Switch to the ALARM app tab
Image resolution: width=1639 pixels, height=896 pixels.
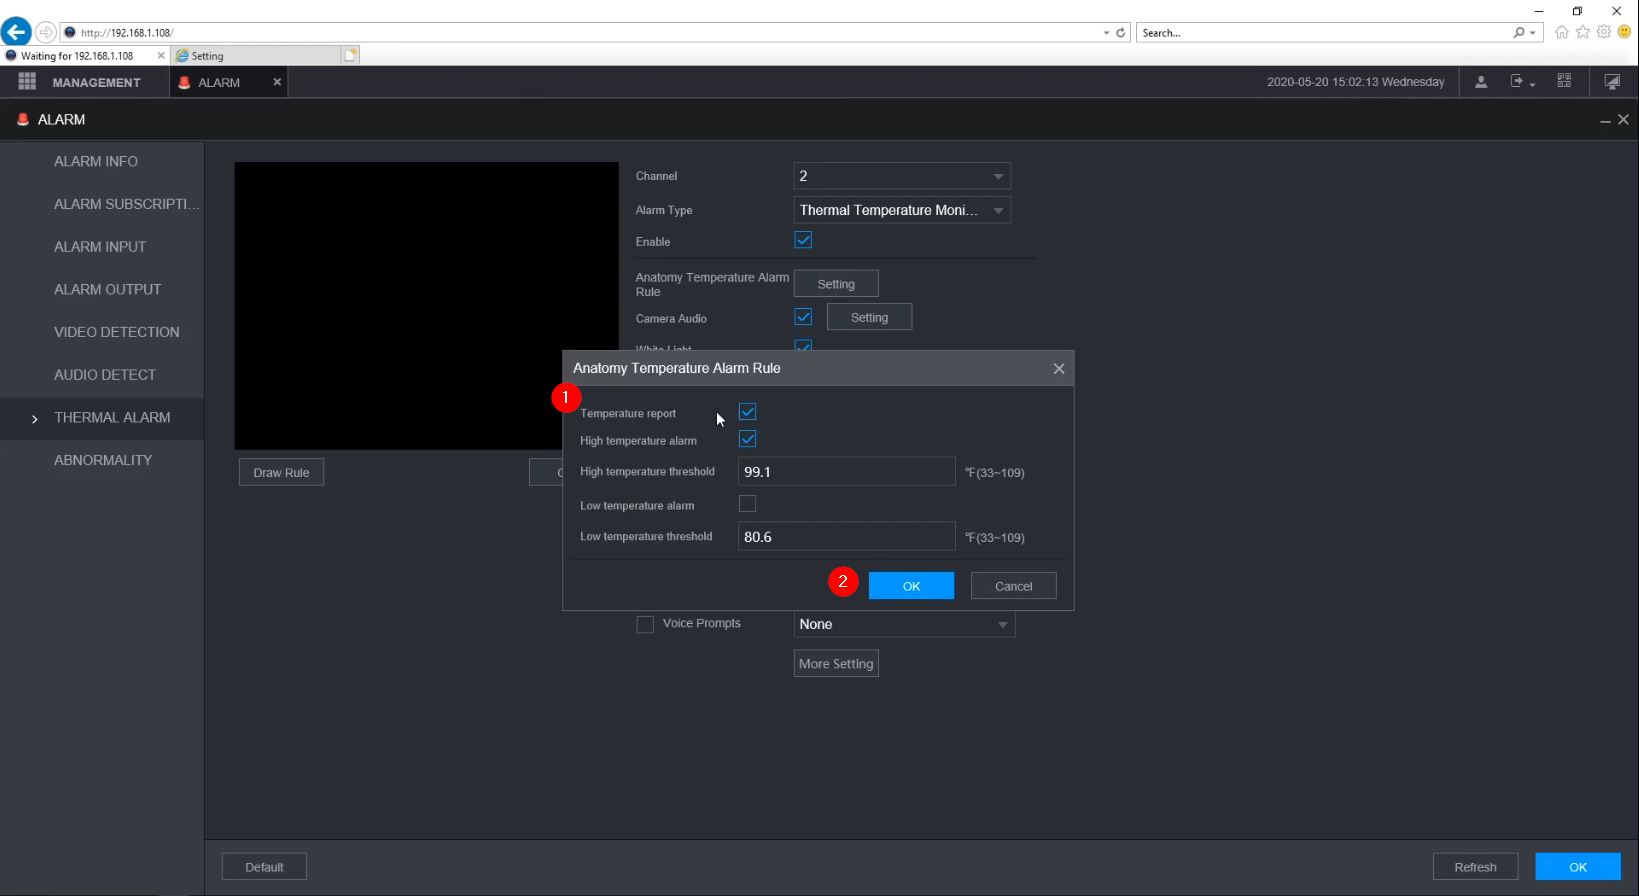click(x=219, y=83)
